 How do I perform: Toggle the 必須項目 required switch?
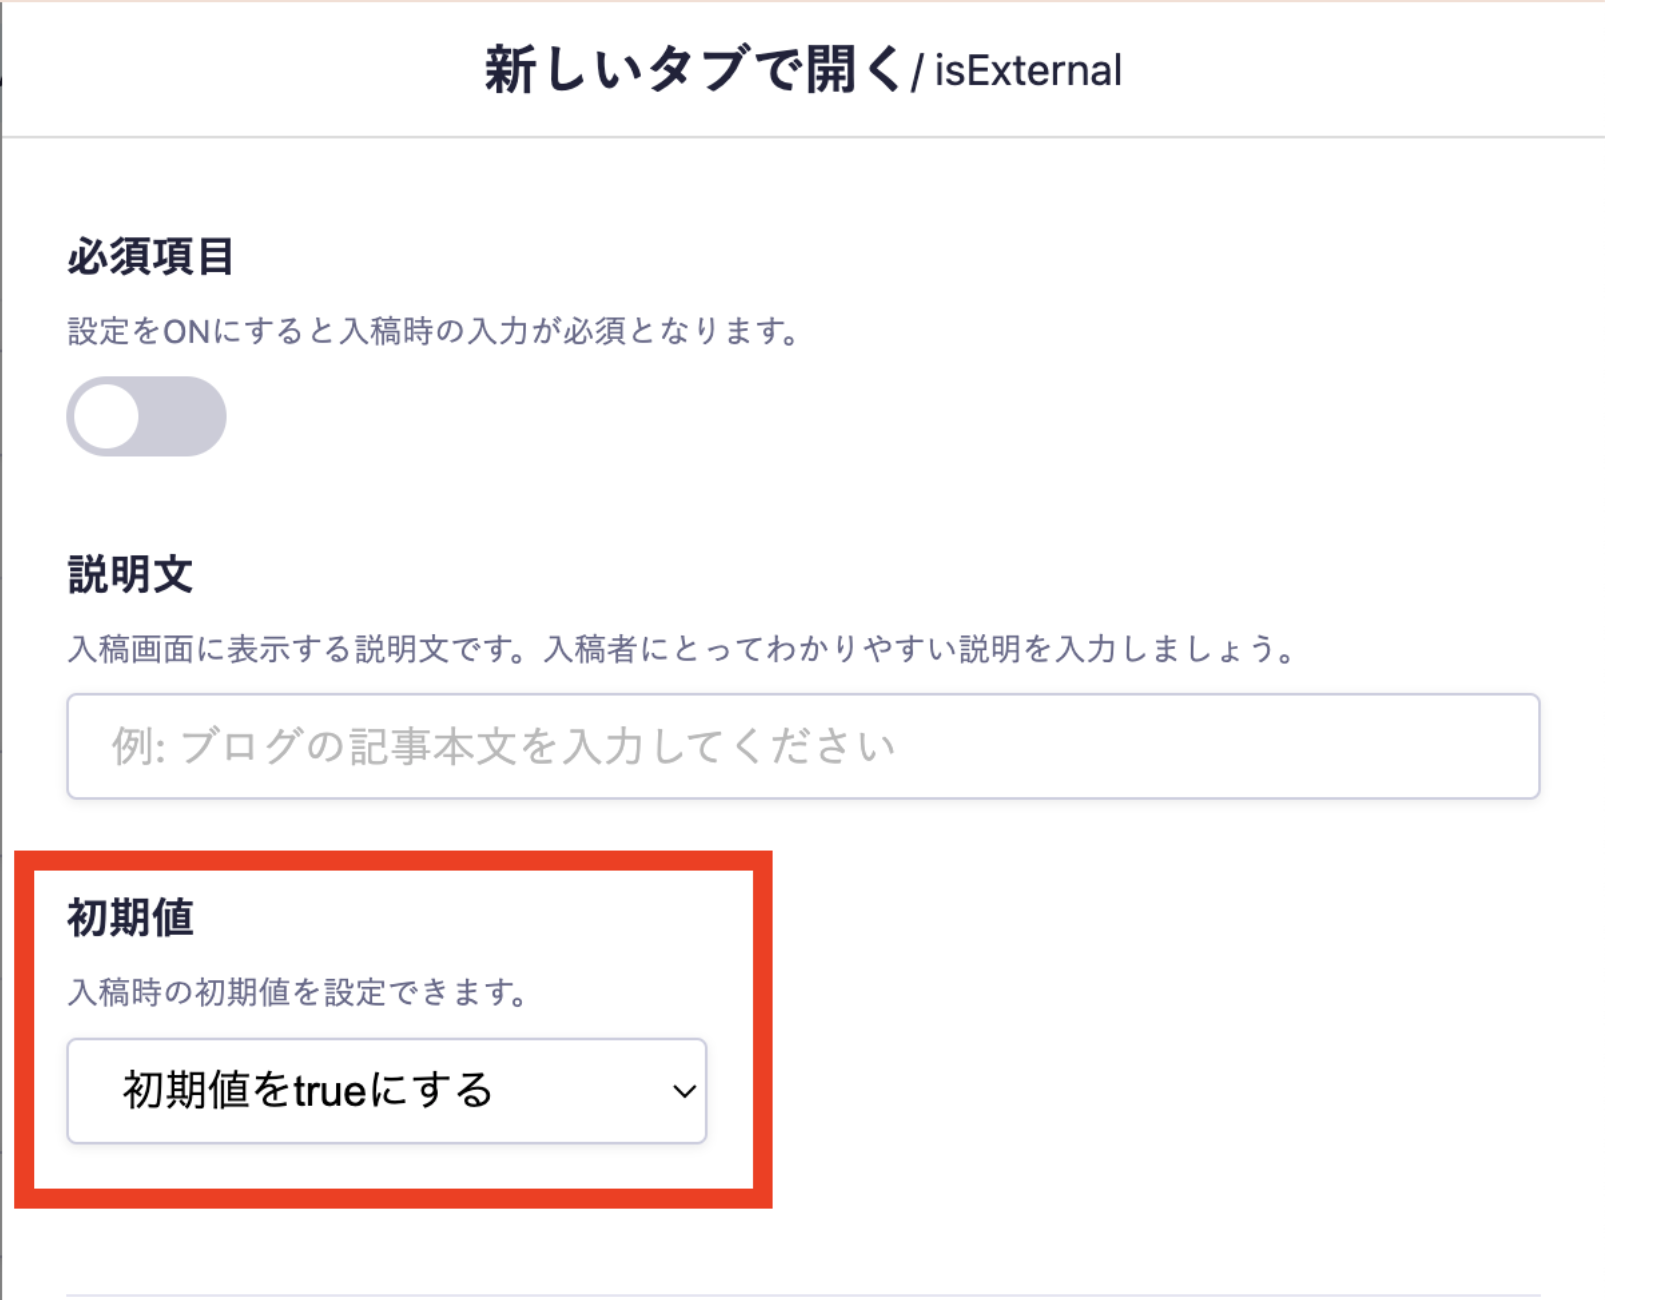[x=146, y=416]
